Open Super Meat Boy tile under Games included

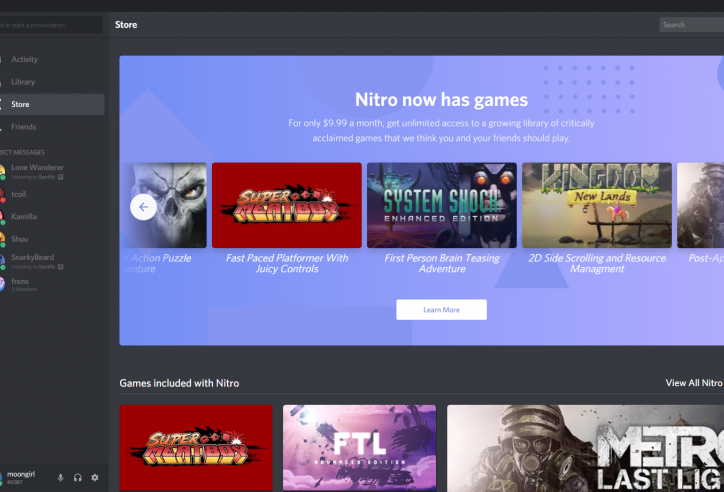(196, 448)
